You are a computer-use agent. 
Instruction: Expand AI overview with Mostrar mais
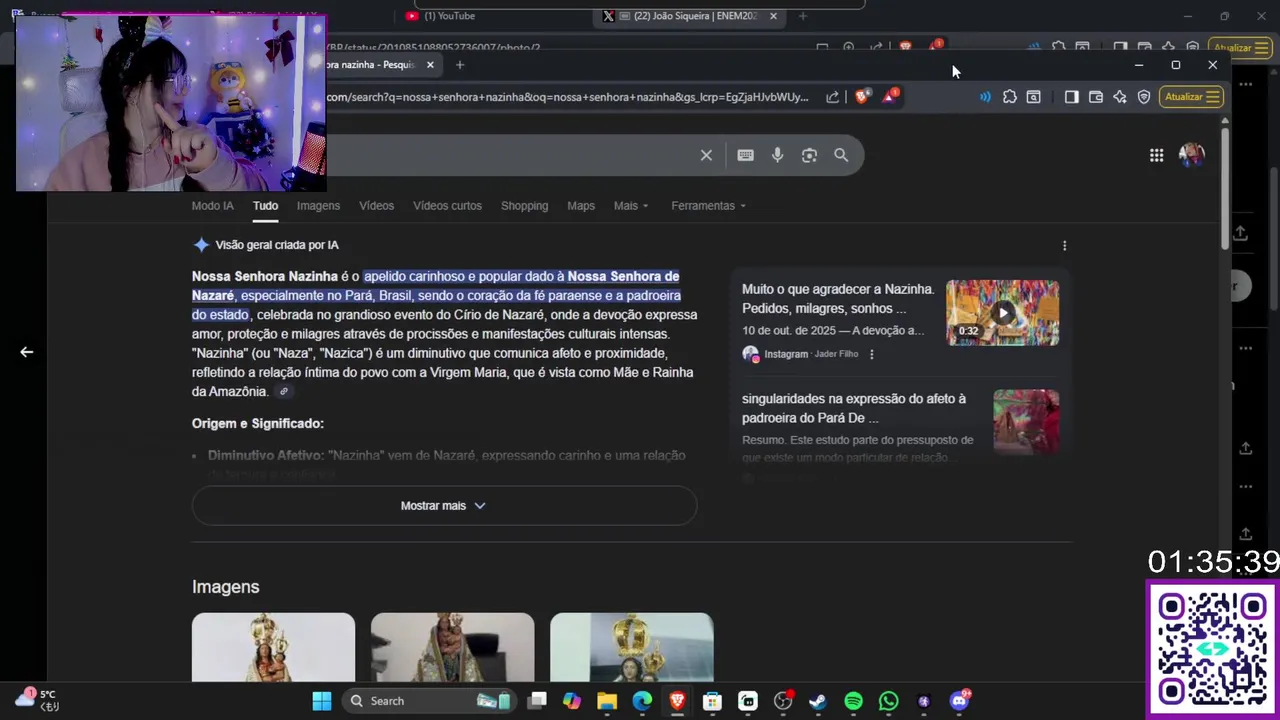pos(444,506)
